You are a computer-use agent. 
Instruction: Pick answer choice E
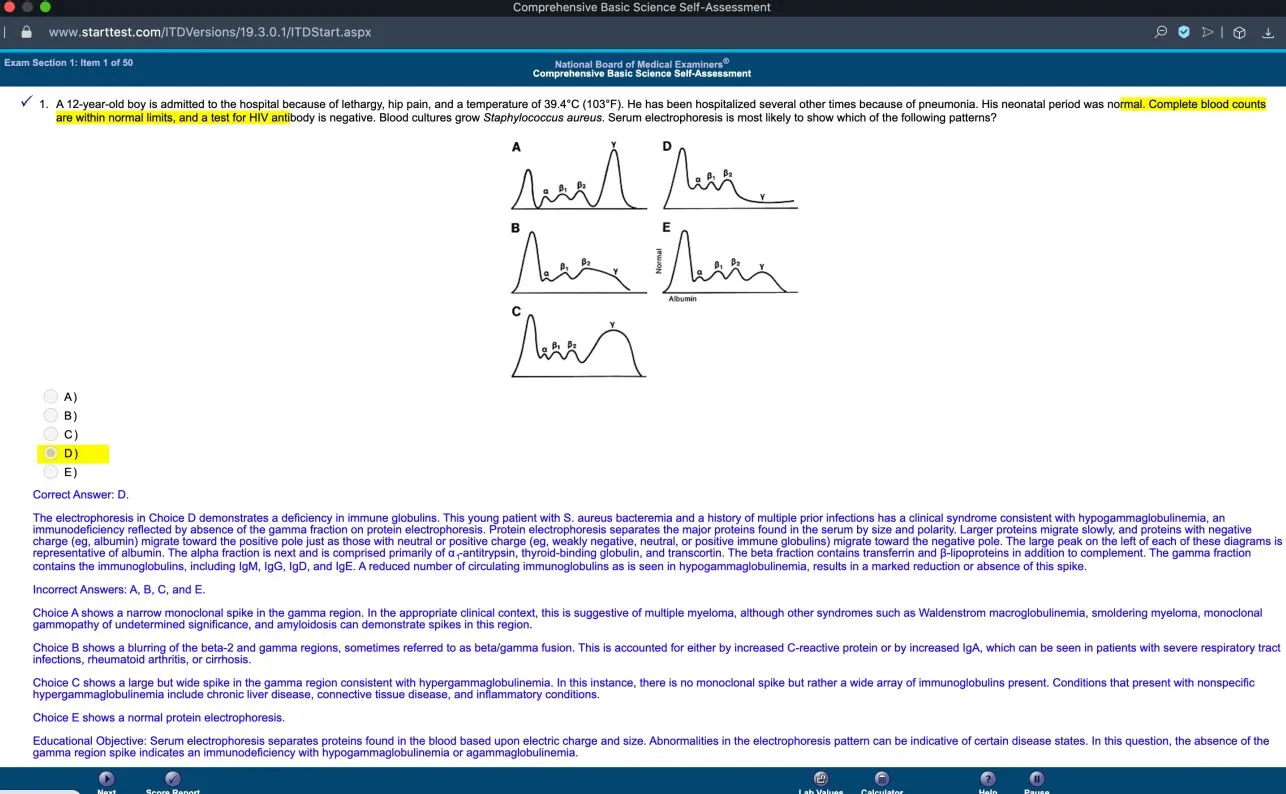[51, 472]
